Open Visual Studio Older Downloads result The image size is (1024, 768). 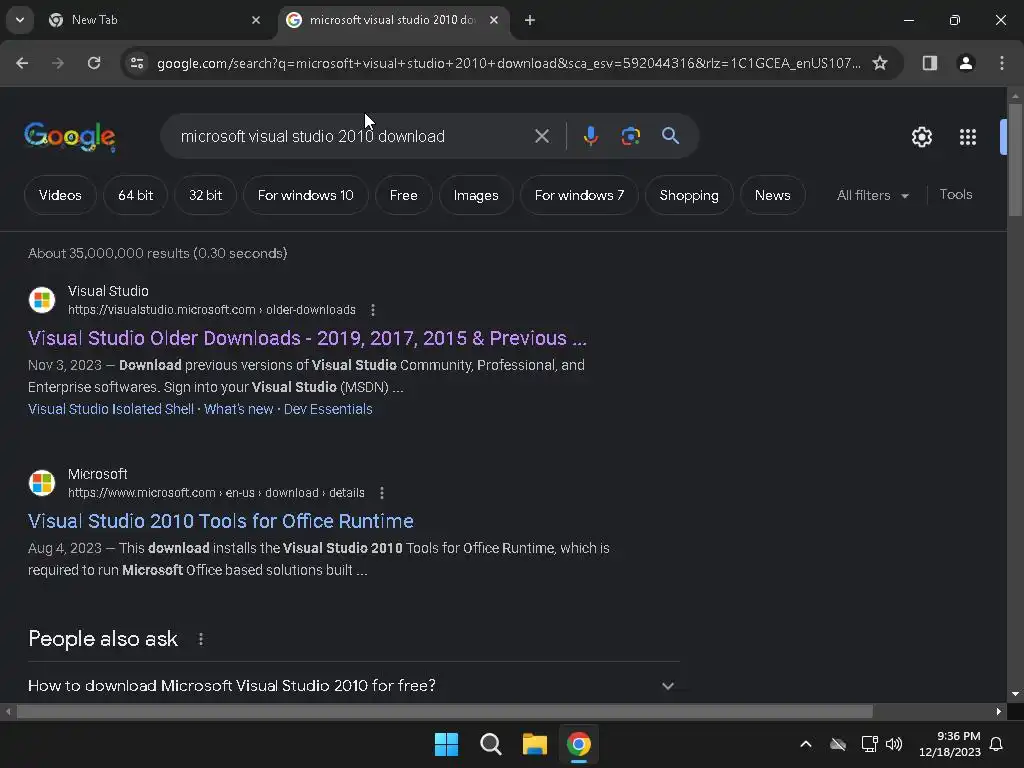[307, 338]
